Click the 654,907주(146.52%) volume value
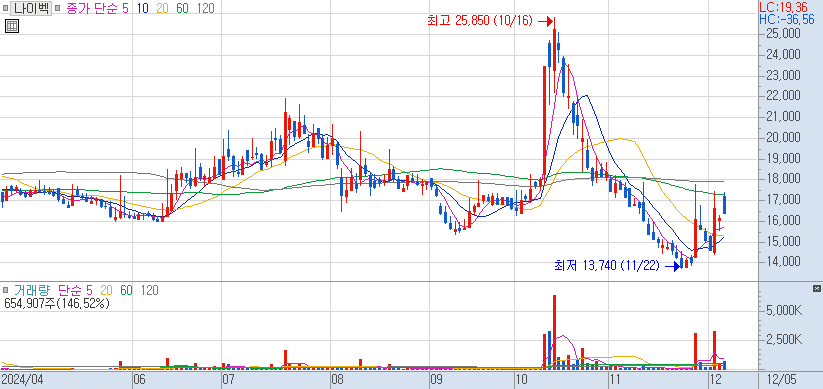823x389 pixels. click(57, 303)
